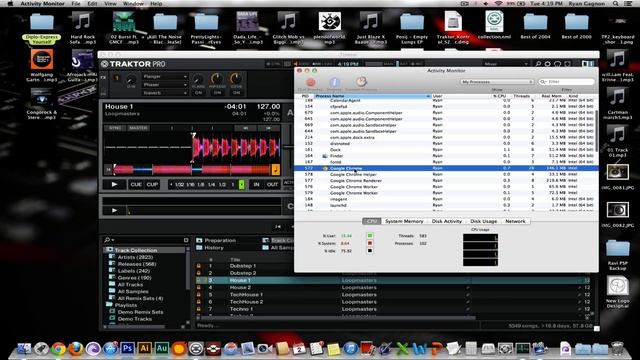Open Finder from the Dock
This screenshot has width=640, height=360.
coord(24,349)
